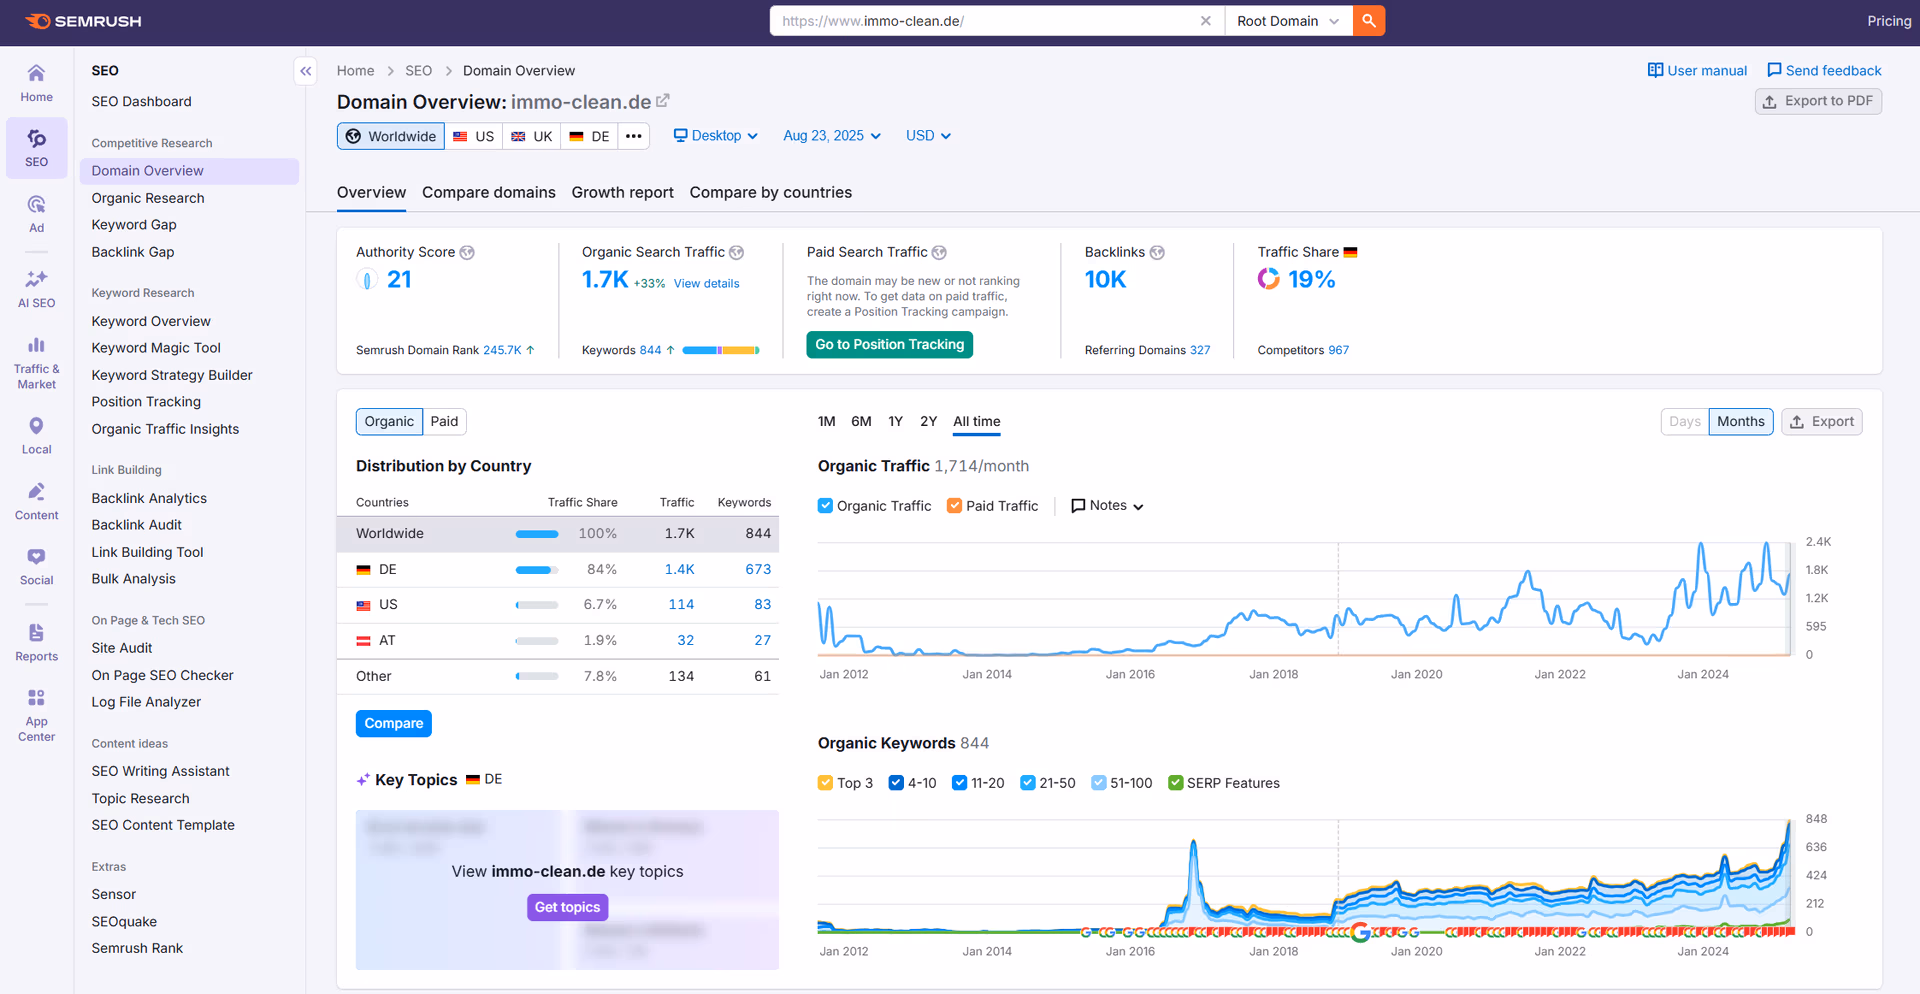Open external link icon next to immo-clean.de
1920x994 pixels.
[662, 101]
